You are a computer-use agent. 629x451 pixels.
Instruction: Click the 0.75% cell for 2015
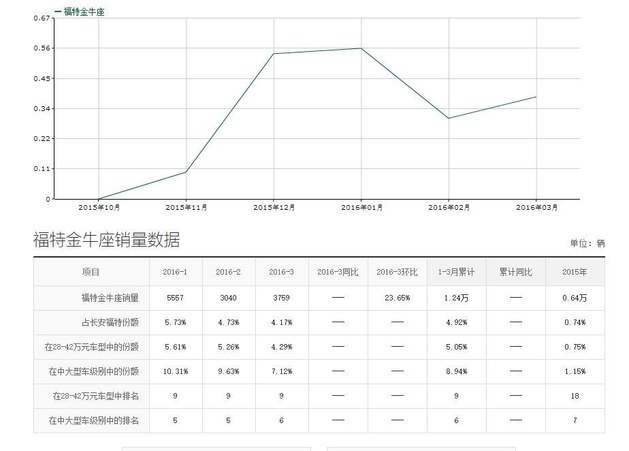574,347
